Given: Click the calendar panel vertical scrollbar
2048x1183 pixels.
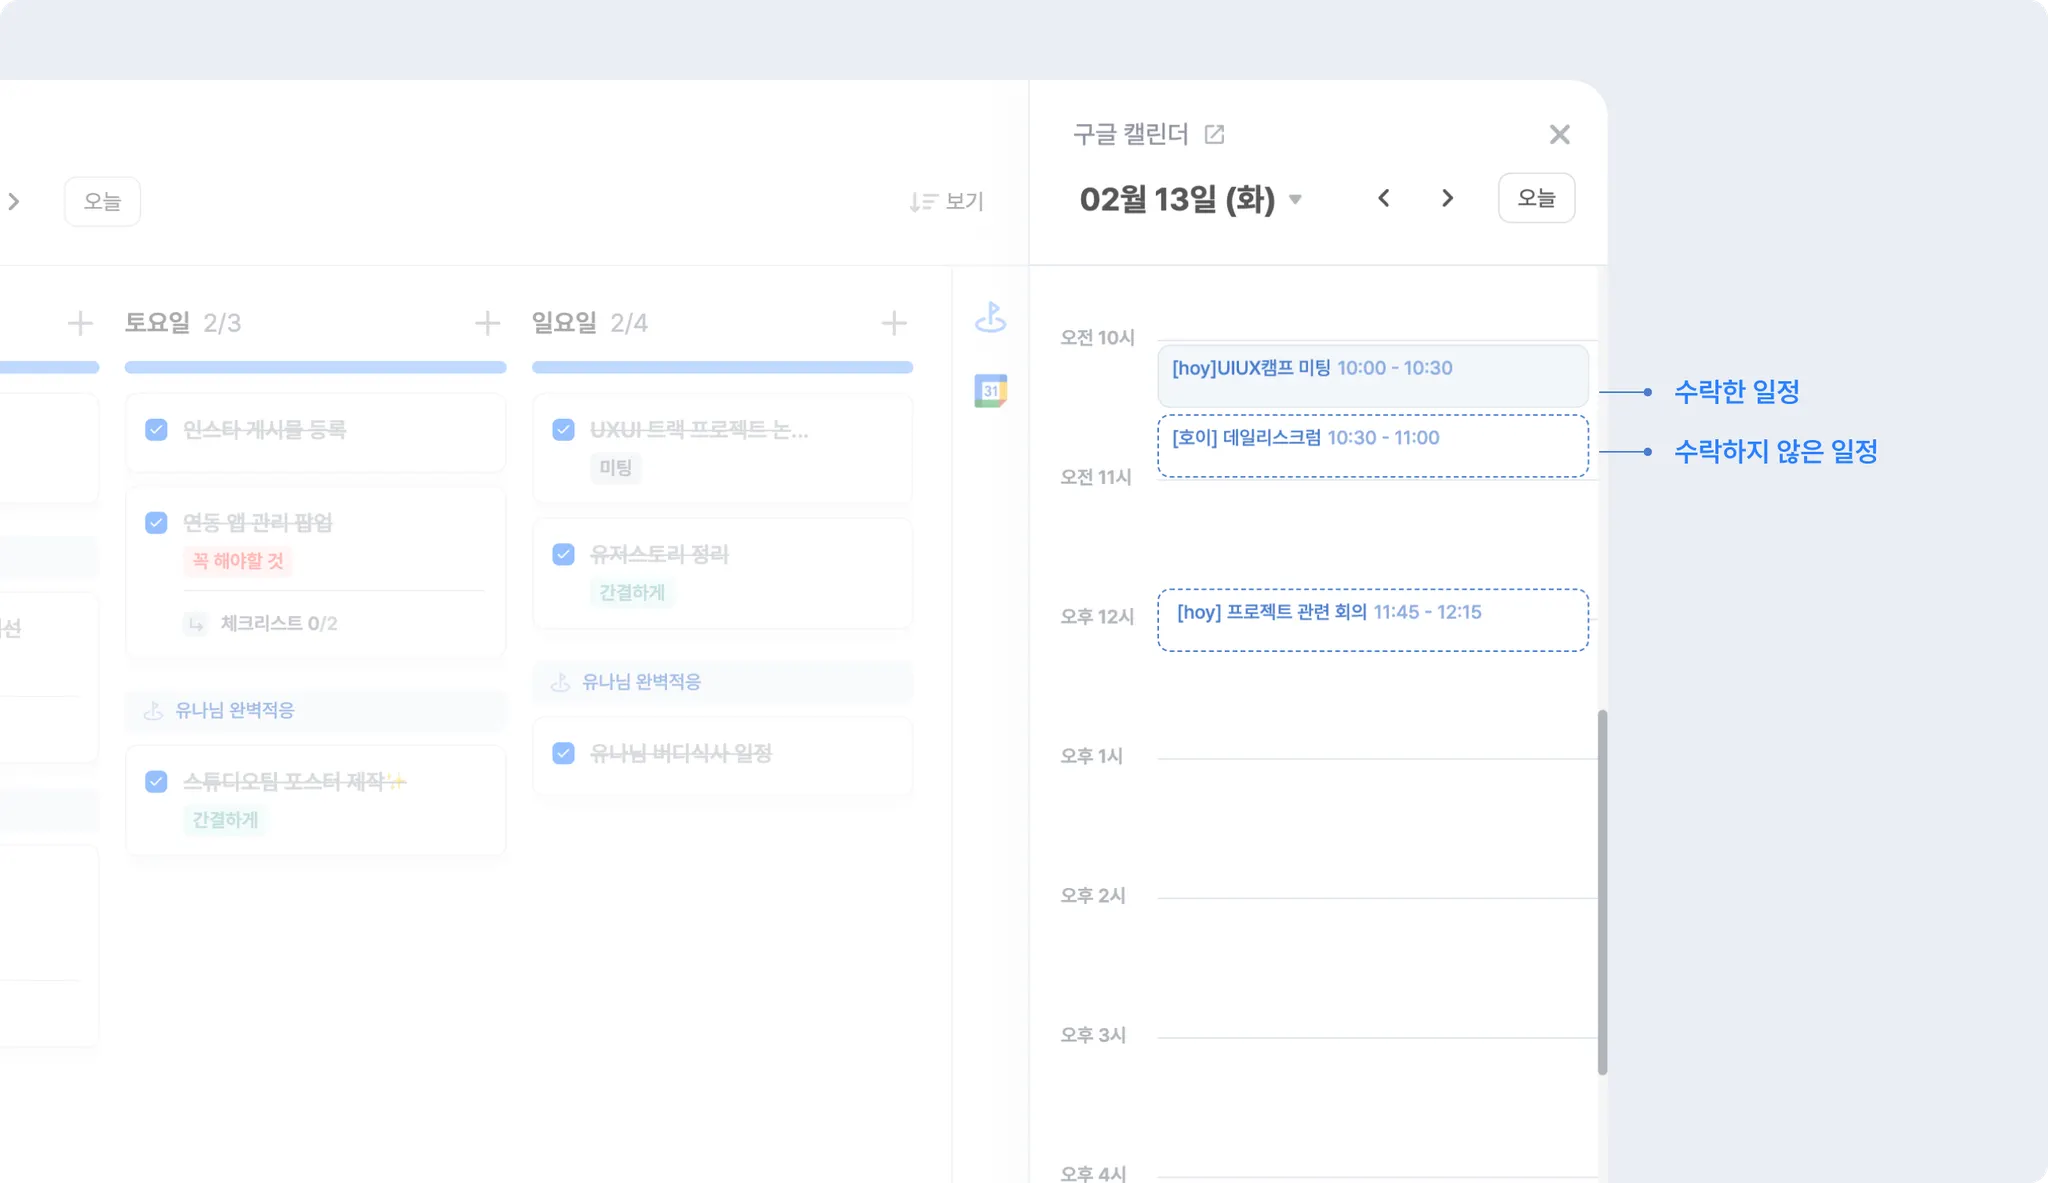Looking at the screenshot, I should pos(1602,890).
